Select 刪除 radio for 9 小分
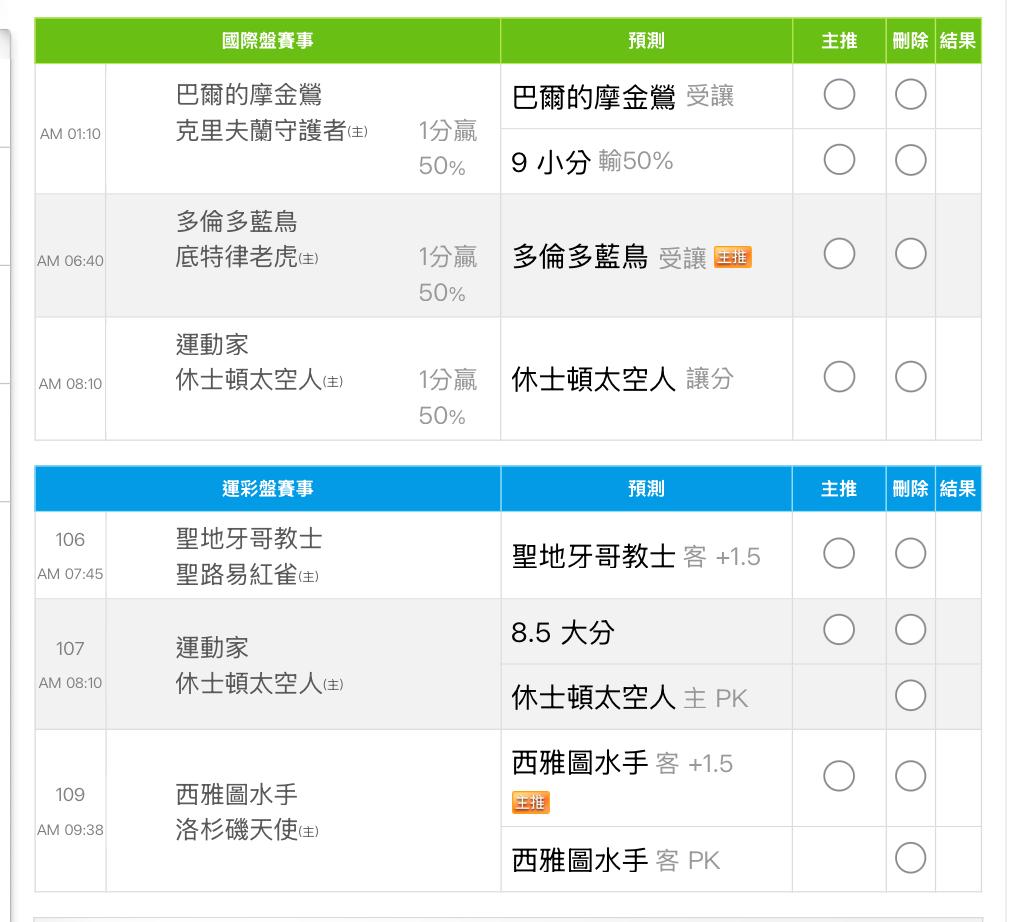The height and width of the screenshot is (922, 1019). coord(910,160)
